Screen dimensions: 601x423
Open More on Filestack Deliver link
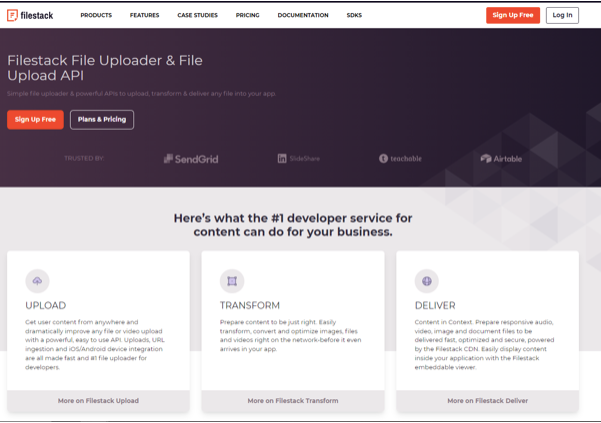(x=488, y=401)
